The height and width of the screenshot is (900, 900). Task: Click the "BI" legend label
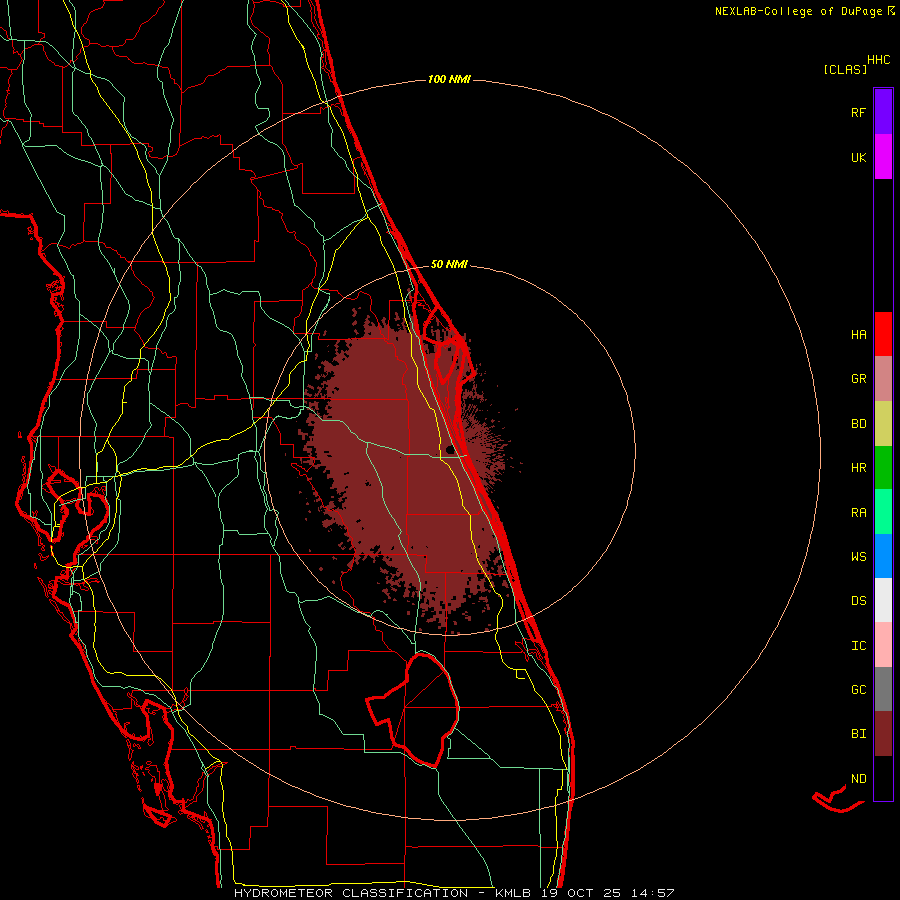[x=858, y=734]
